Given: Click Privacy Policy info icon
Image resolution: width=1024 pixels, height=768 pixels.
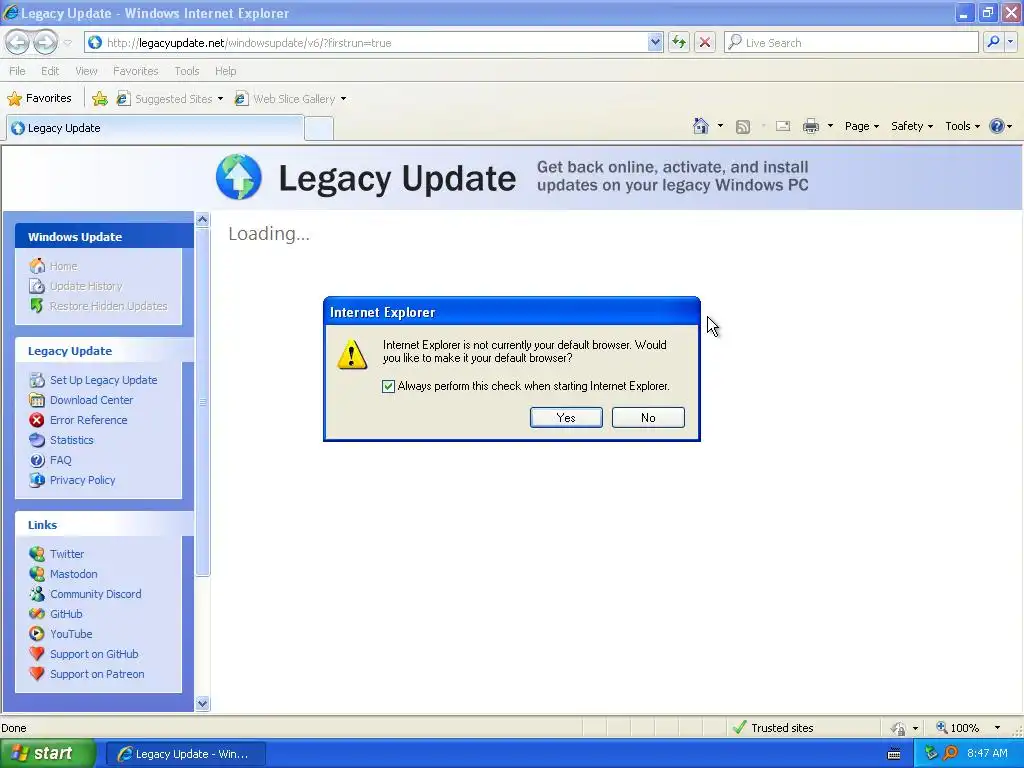Looking at the screenshot, I should 37,480.
